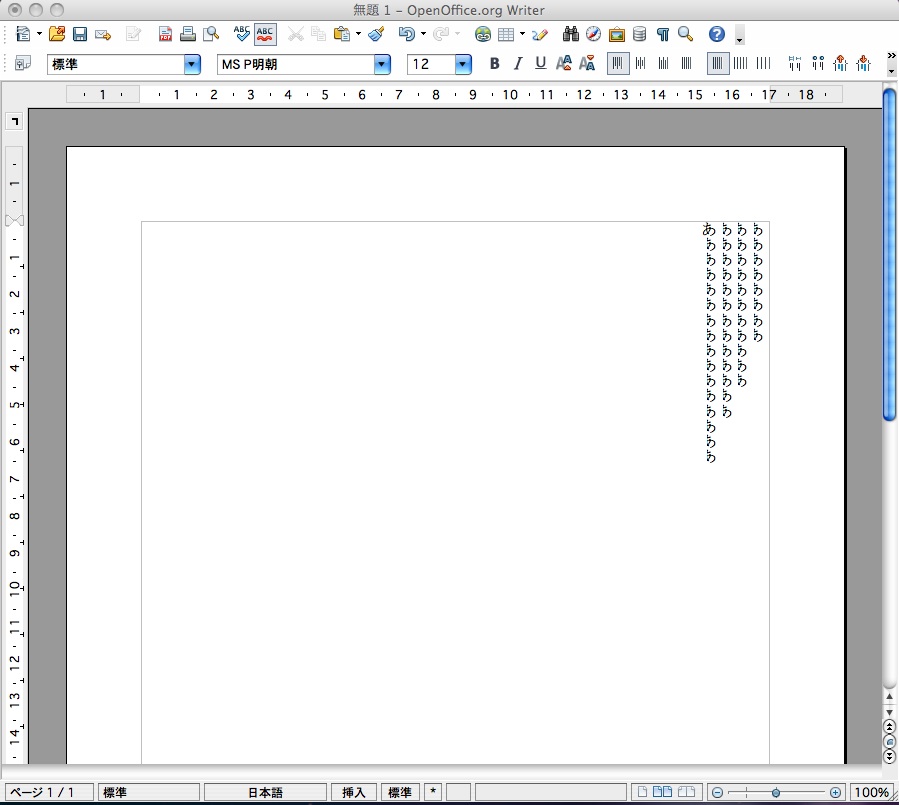
Task: Click Next Page double-arrow button
Action: 889,757
